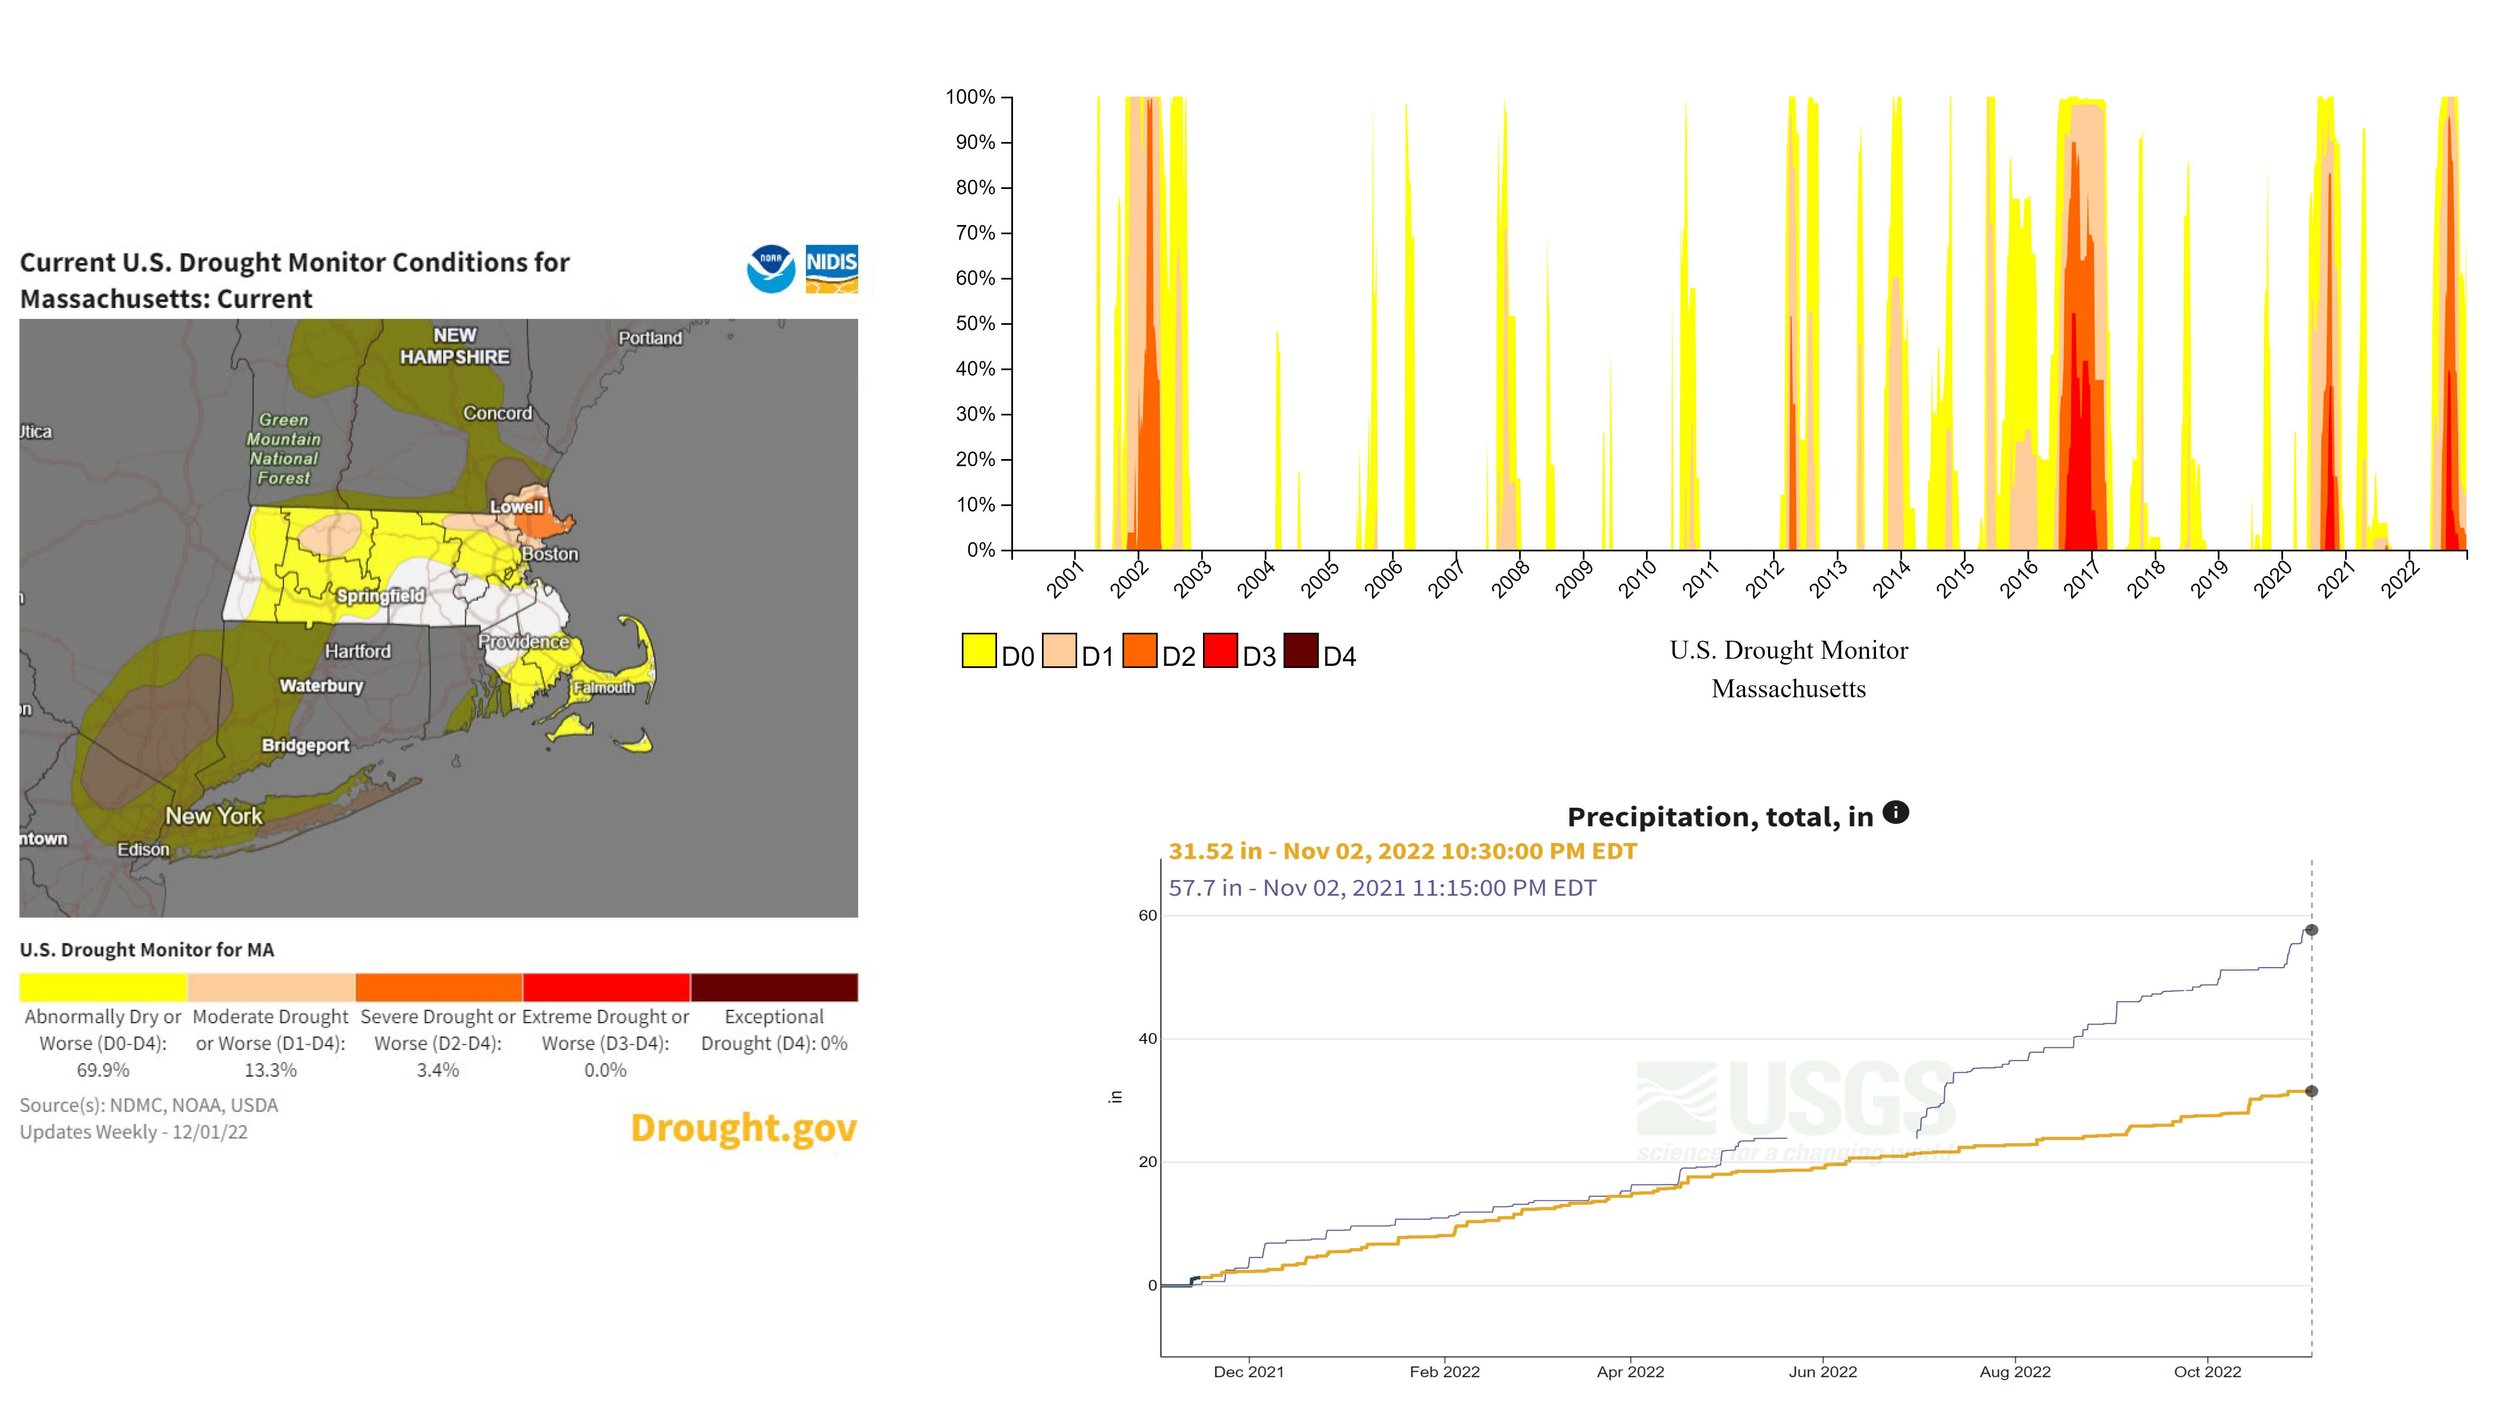Click the 50% label on drought chart axis
This screenshot has width=2500, height=1406.
click(x=975, y=323)
